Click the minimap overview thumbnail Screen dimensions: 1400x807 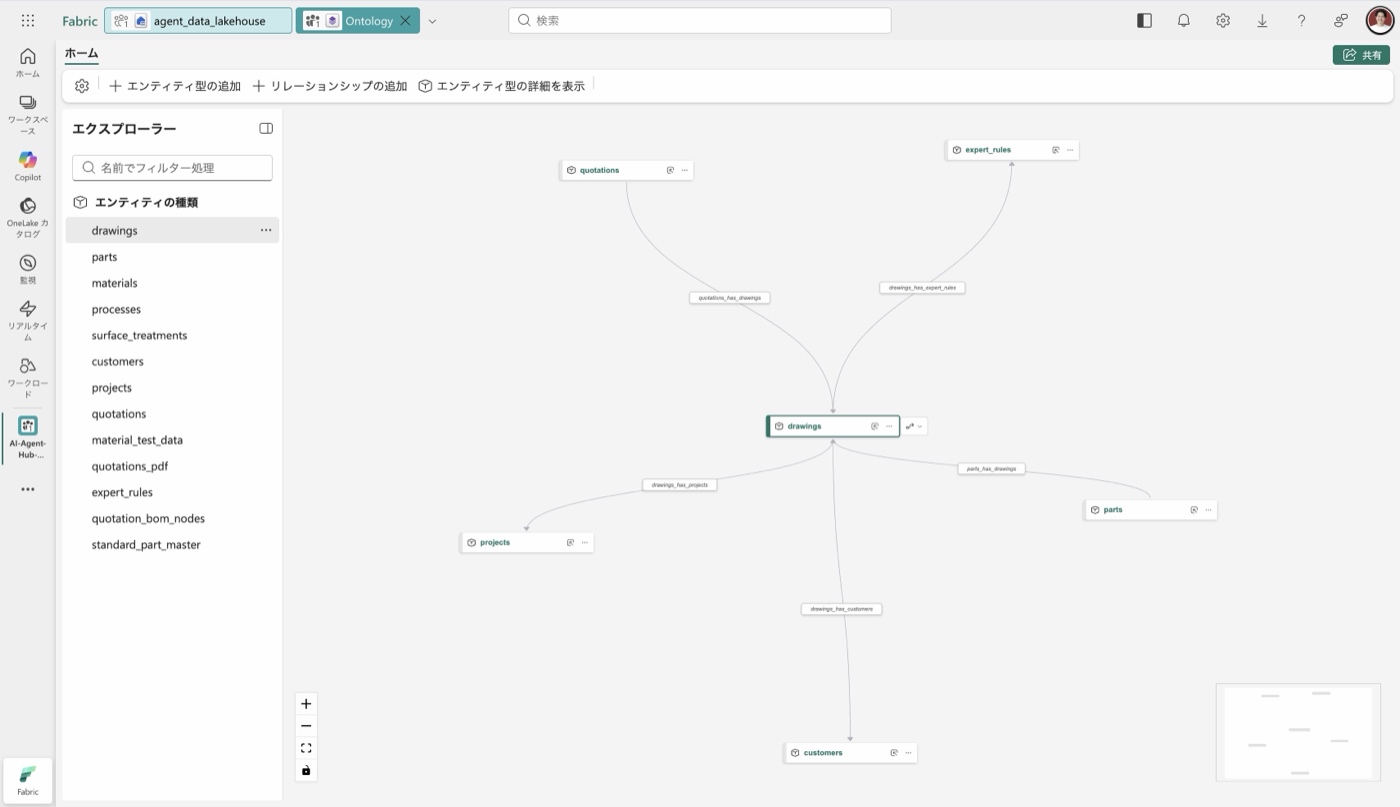pyautogui.click(x=1298, y=732)
